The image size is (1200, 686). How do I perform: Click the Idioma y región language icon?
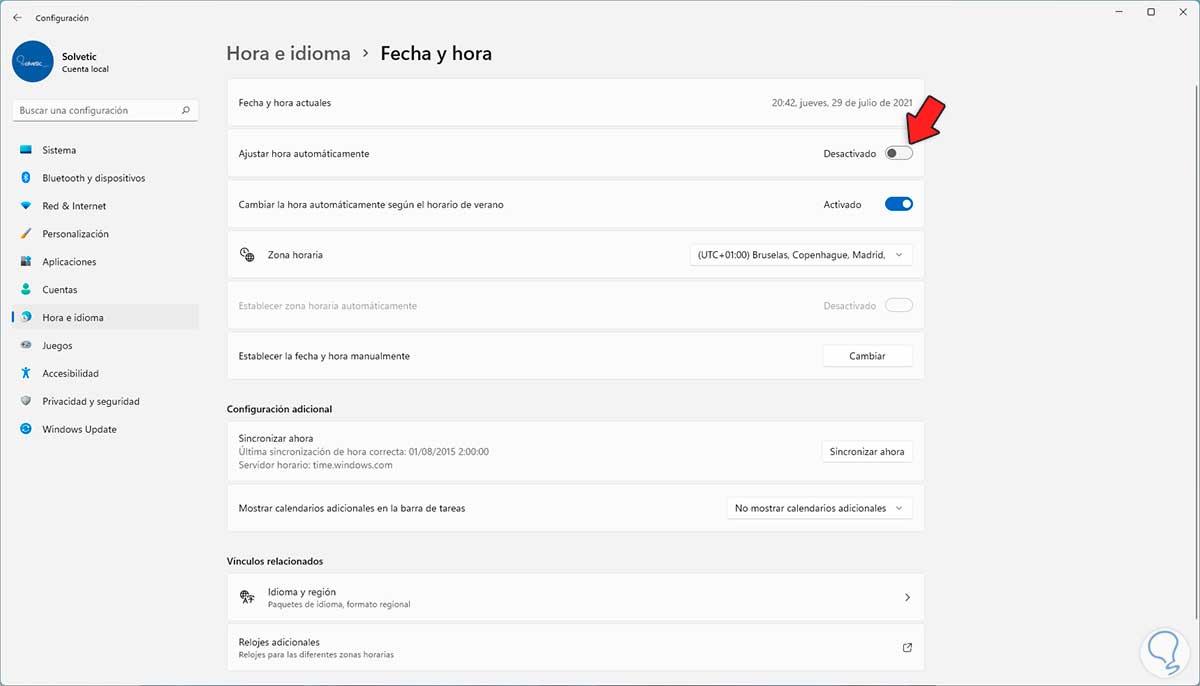point(247,597)
